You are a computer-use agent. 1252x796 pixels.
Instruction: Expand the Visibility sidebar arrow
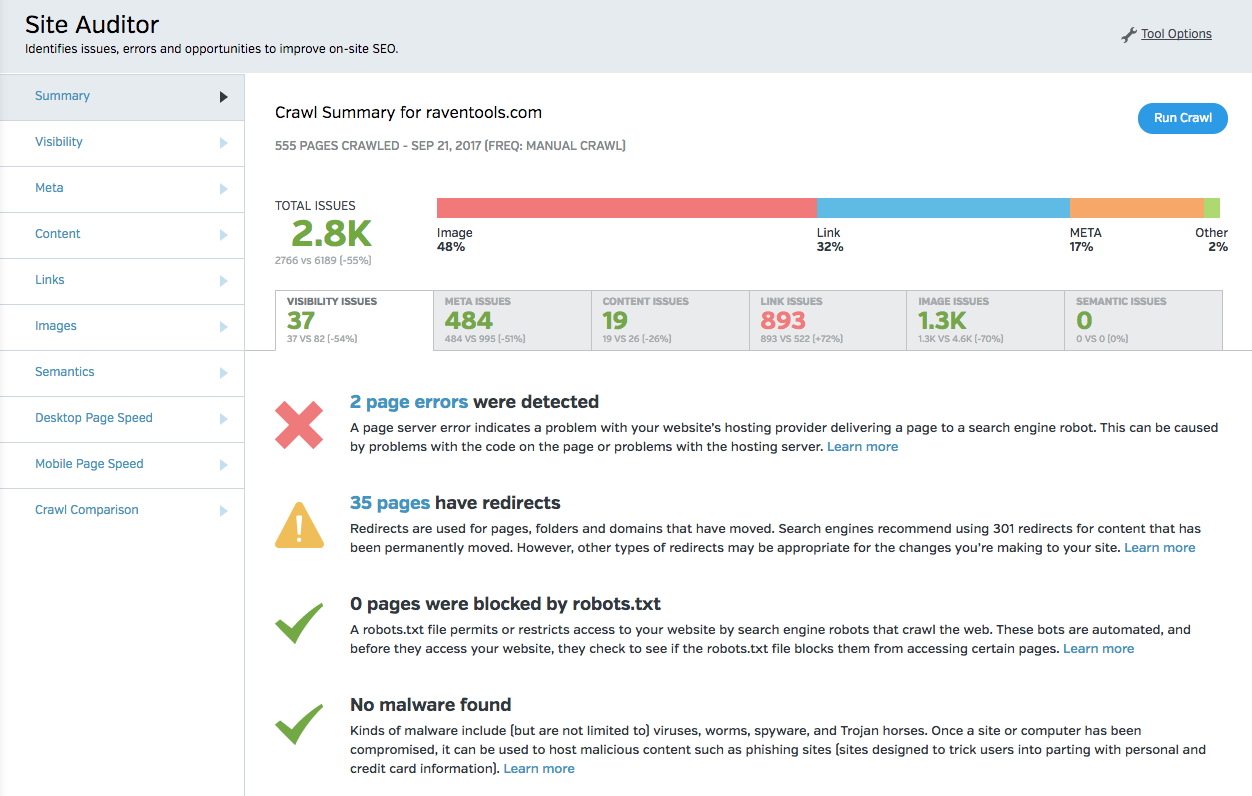tap(223, 143)
